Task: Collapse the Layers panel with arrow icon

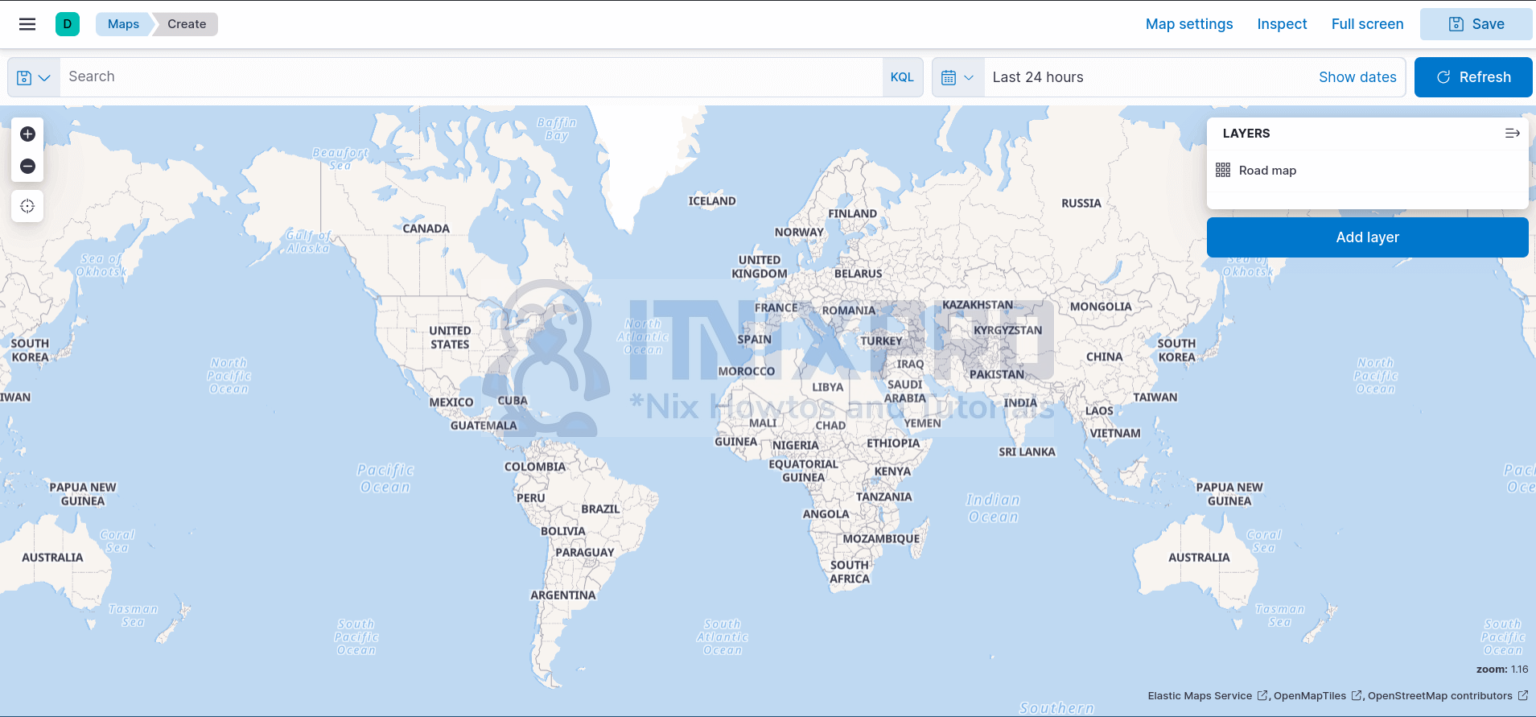Action: pyautogui.click(x=1512, y=132)
